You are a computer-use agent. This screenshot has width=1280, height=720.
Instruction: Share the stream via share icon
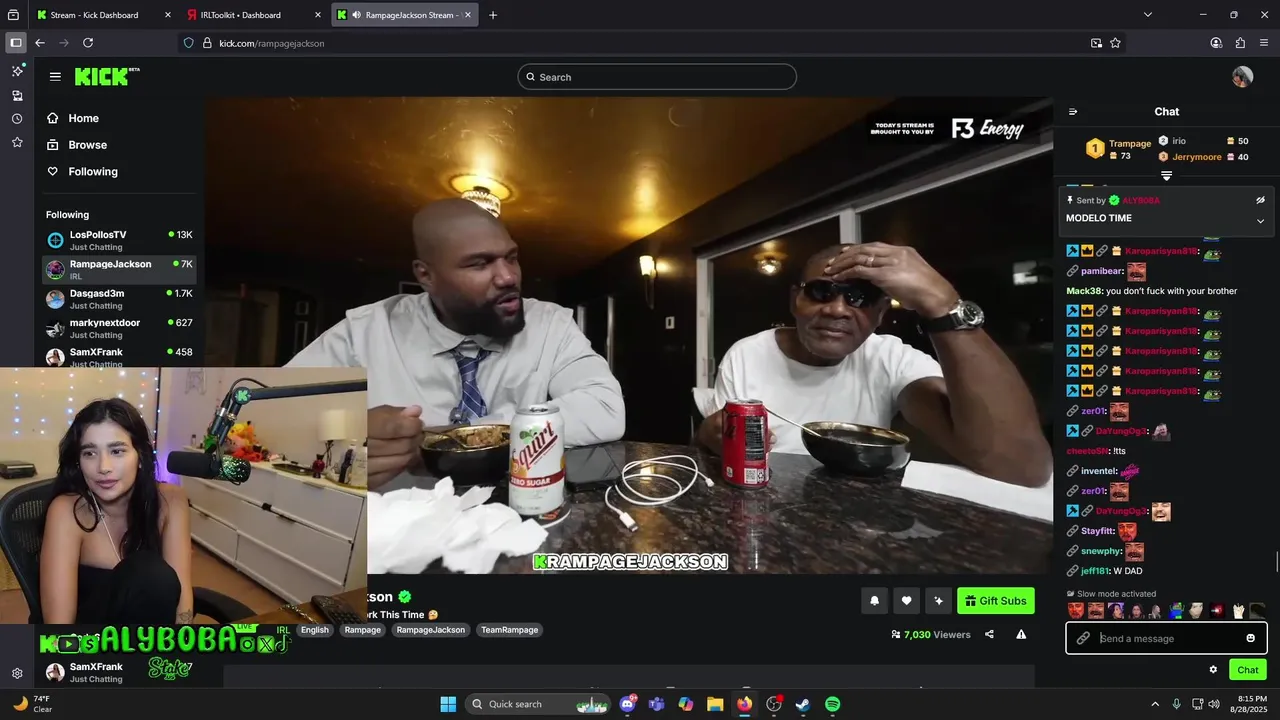click(989, 634)
